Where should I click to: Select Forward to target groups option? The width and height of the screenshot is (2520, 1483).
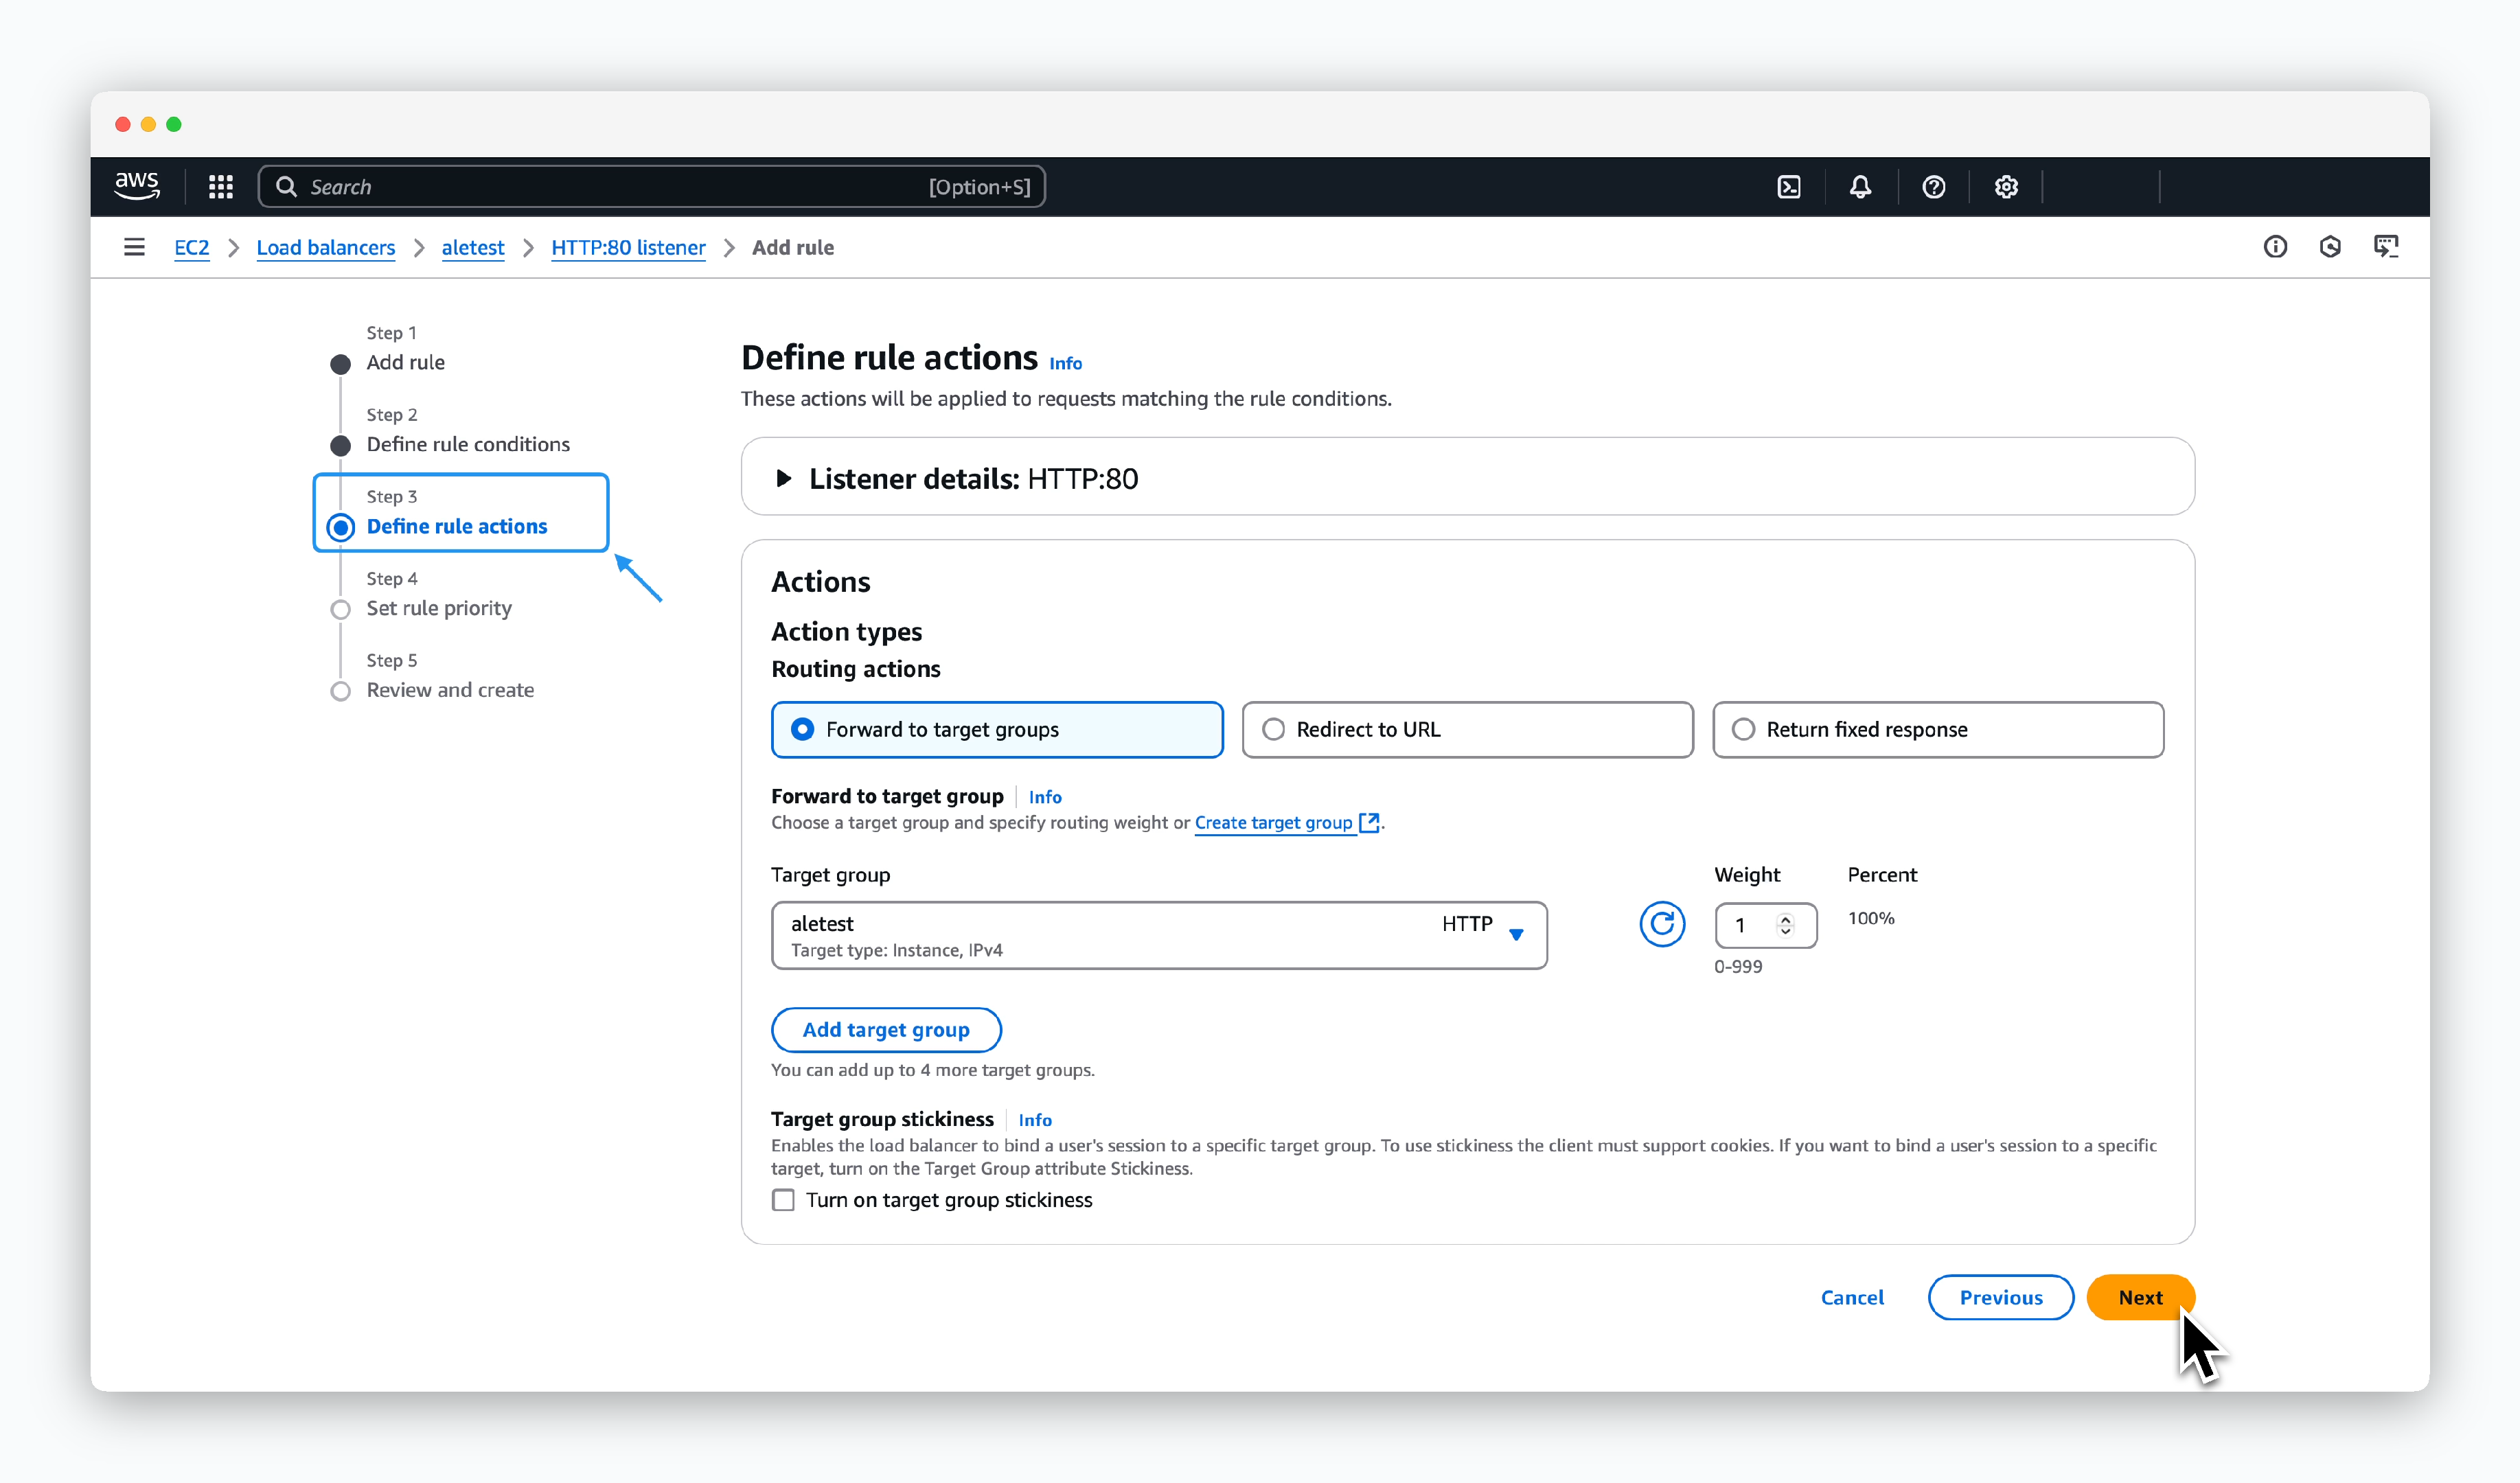click(x=997, y=729)
